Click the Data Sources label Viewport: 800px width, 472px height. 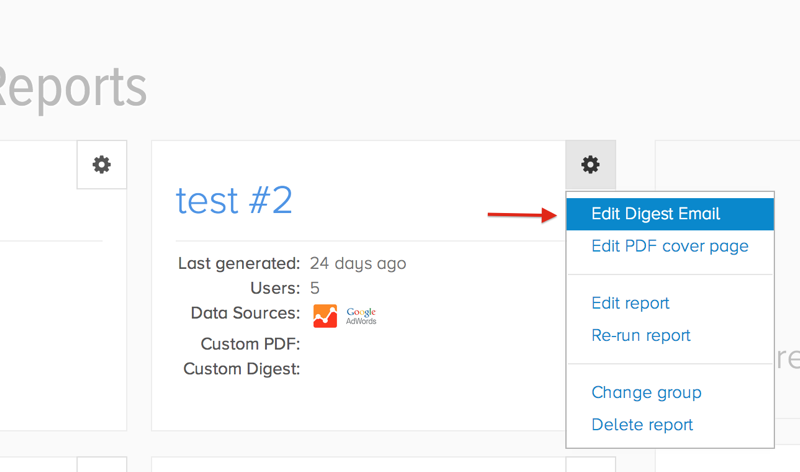[x=245, y=314]
